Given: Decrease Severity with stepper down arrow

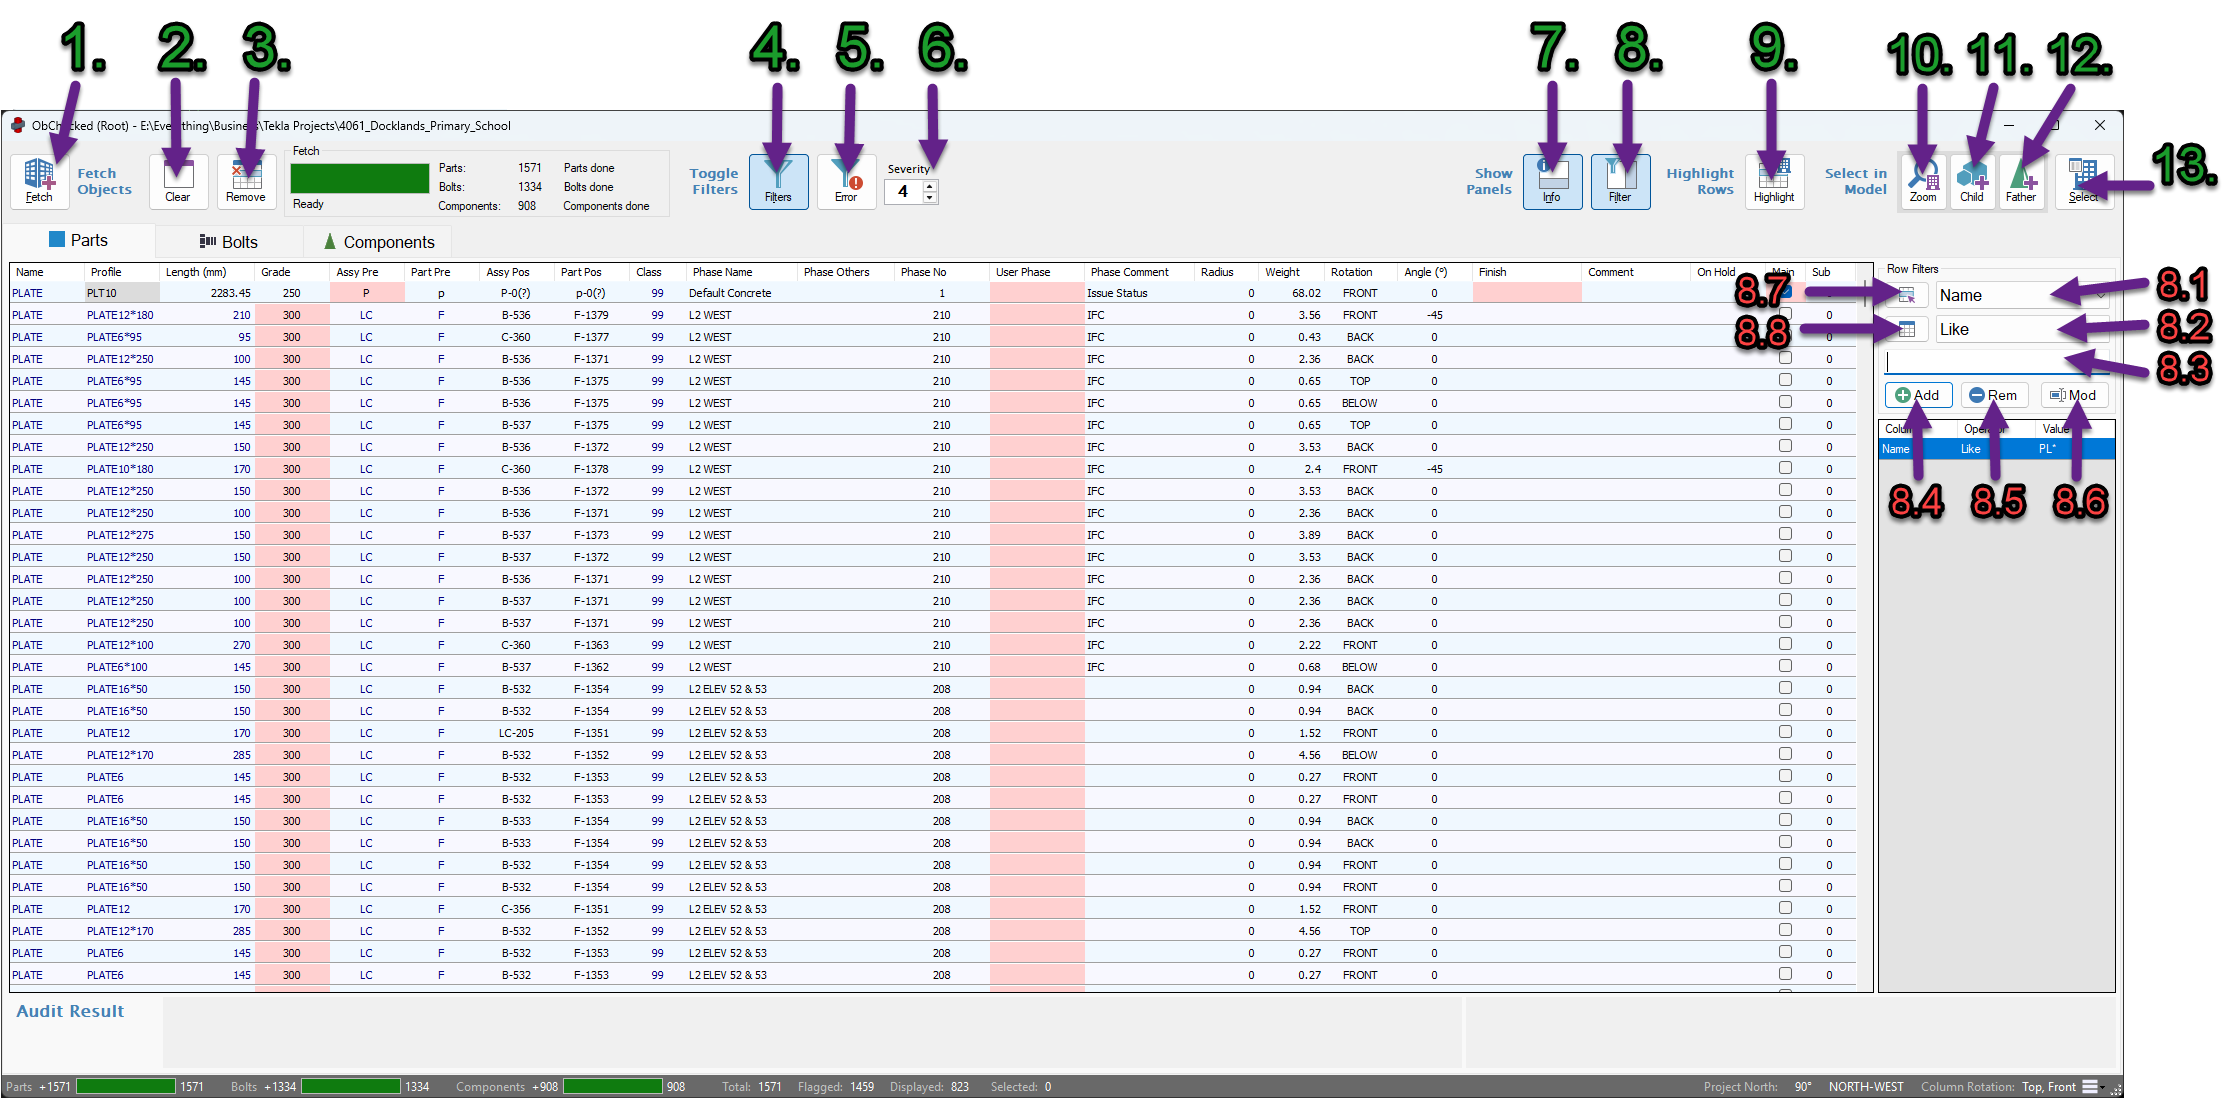Looking at the screenshot, I should point(930,197).
